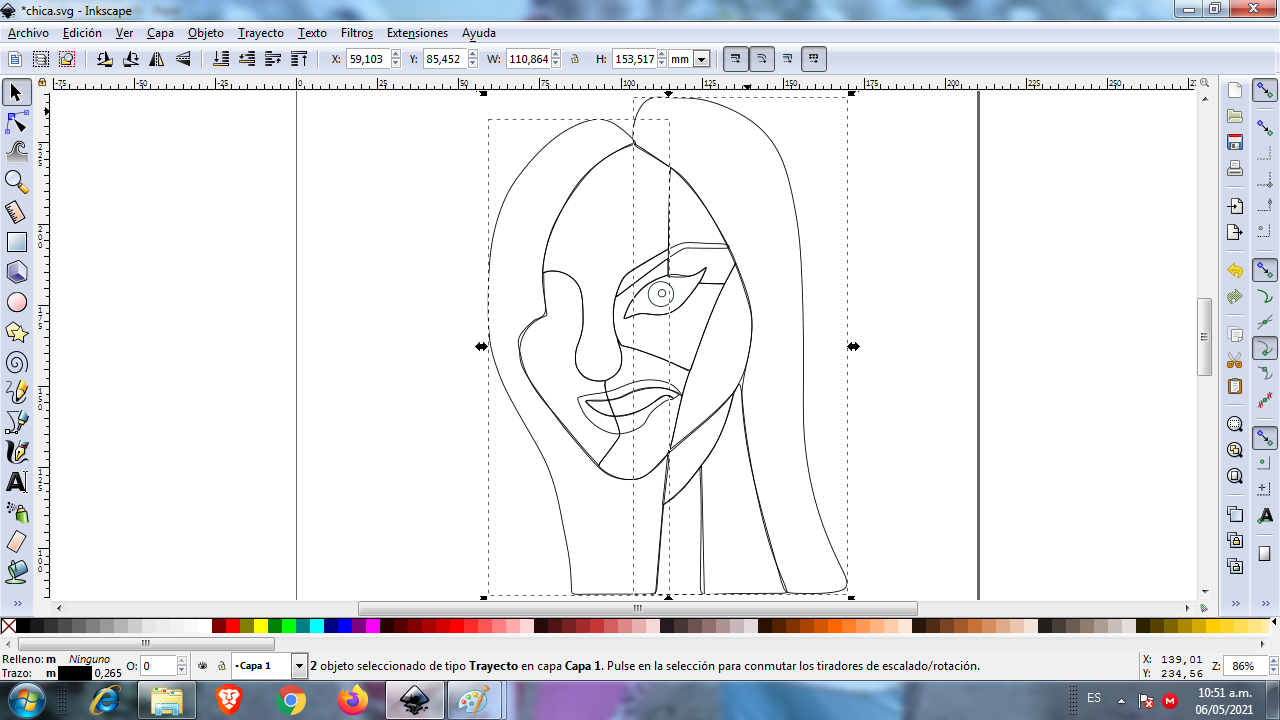Select the Zoom magnifier tool

[16, 182]
